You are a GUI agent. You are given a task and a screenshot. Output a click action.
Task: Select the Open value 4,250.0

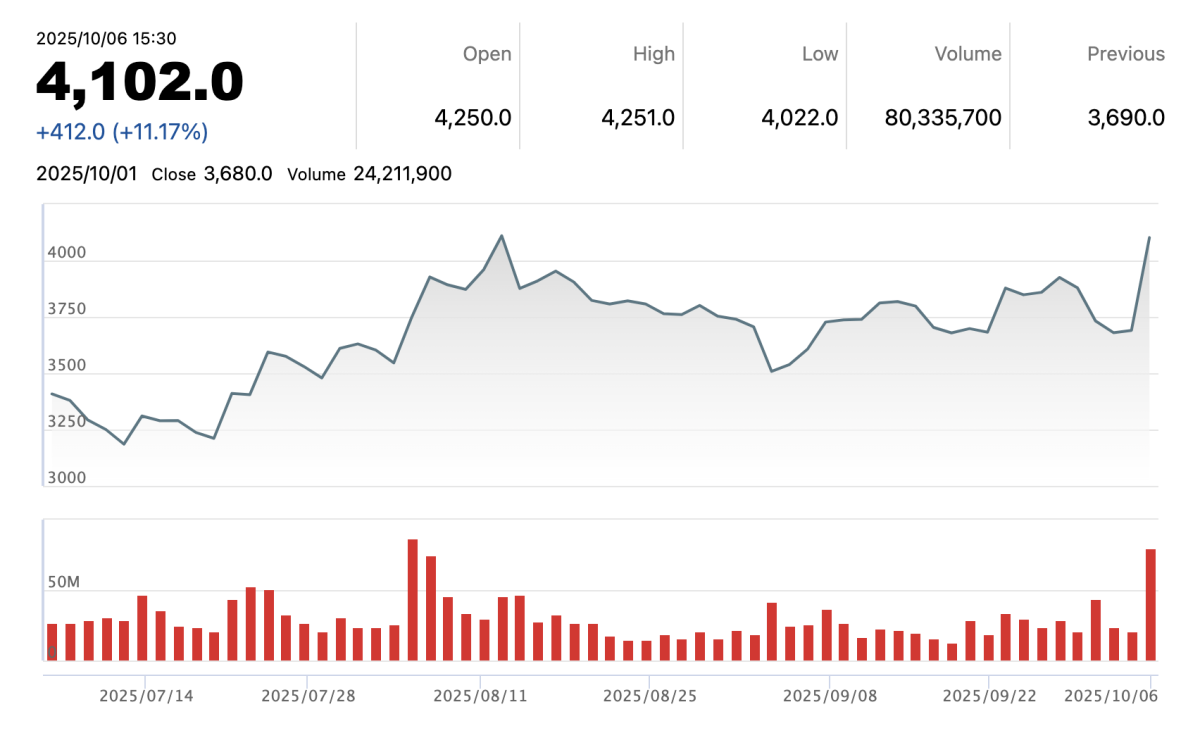[x=472, y=118]
